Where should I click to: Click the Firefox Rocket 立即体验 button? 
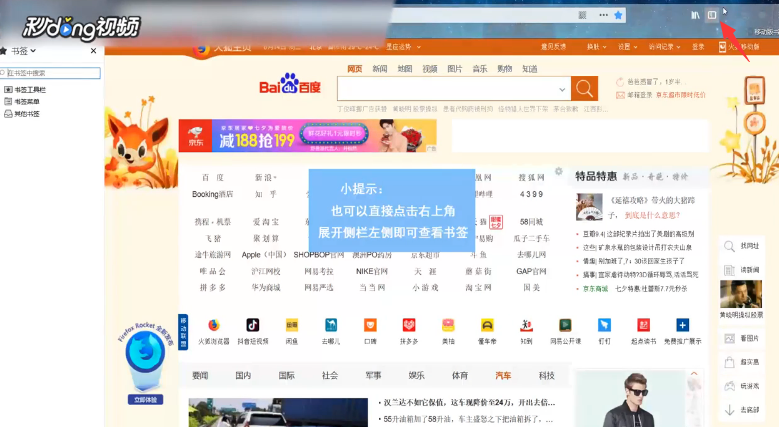click(146, 400)
